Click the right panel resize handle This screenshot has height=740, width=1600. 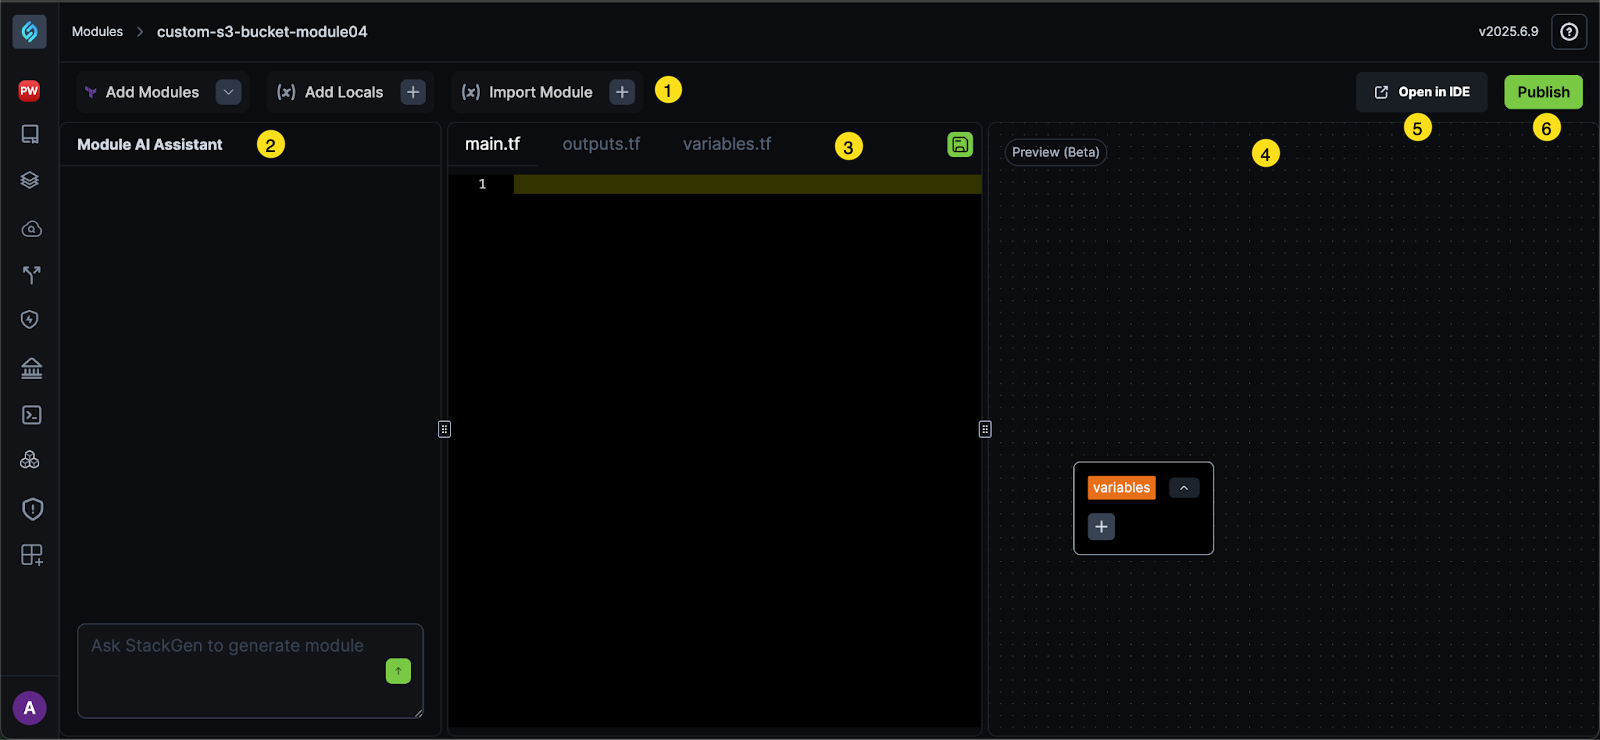pos(985,429)
